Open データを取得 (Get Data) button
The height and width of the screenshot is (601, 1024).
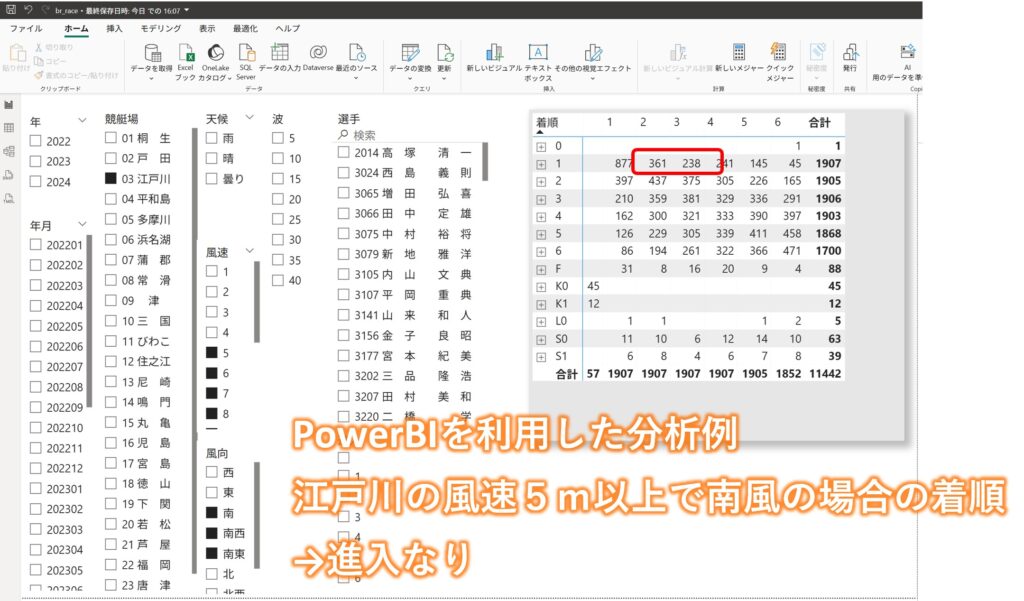(x=152, y=62)
